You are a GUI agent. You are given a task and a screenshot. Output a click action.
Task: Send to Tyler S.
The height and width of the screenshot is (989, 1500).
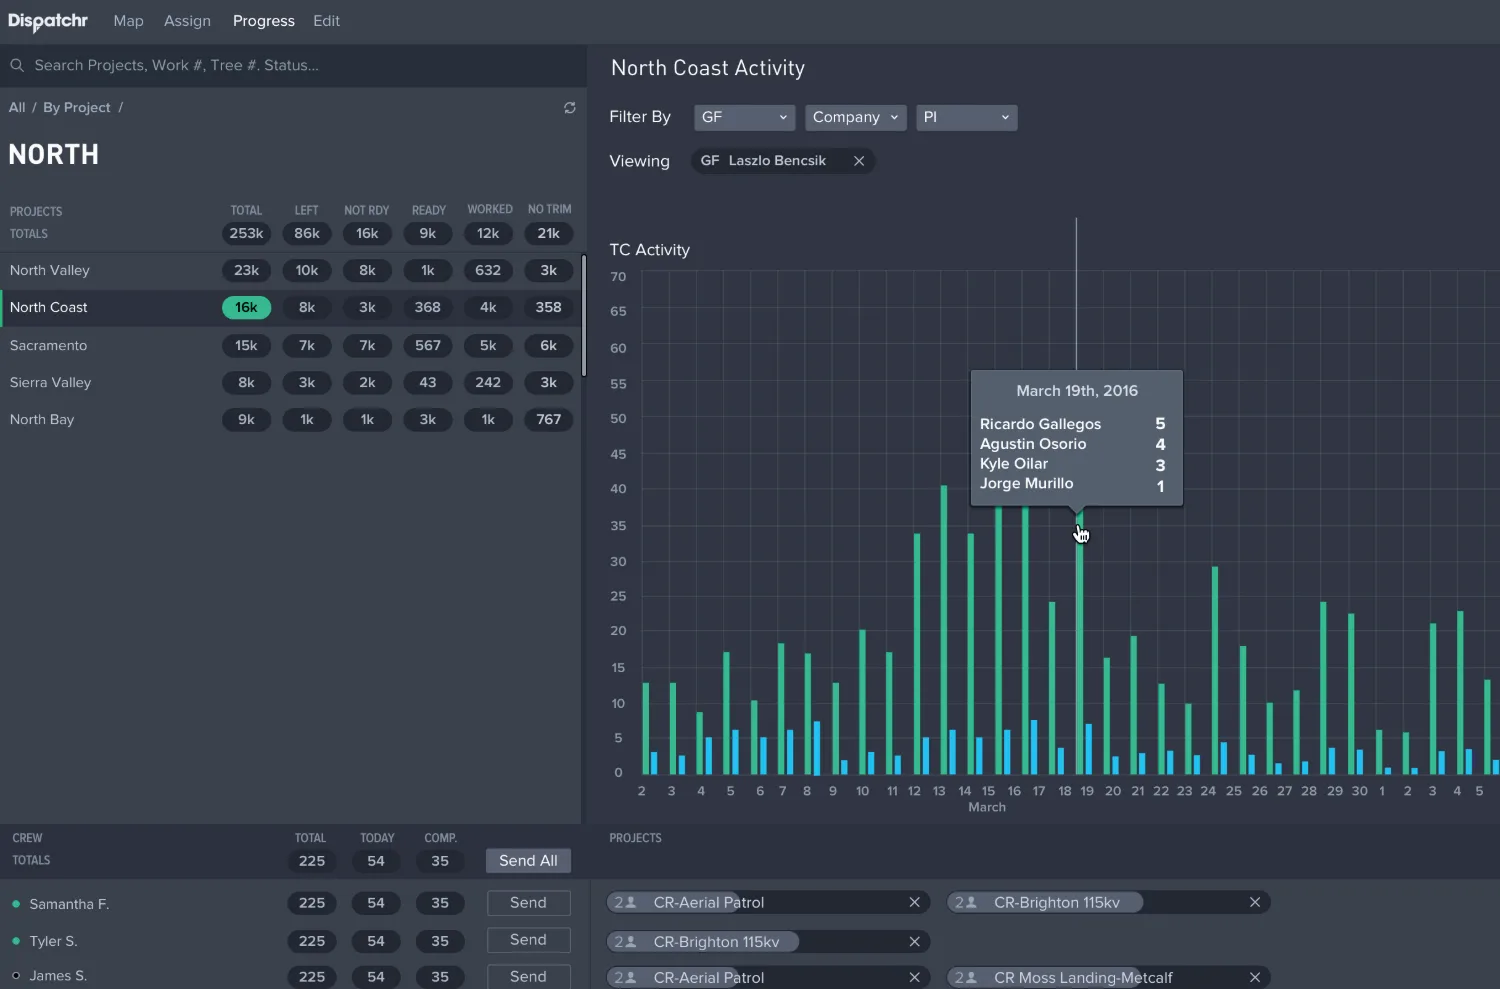point(528,940)
